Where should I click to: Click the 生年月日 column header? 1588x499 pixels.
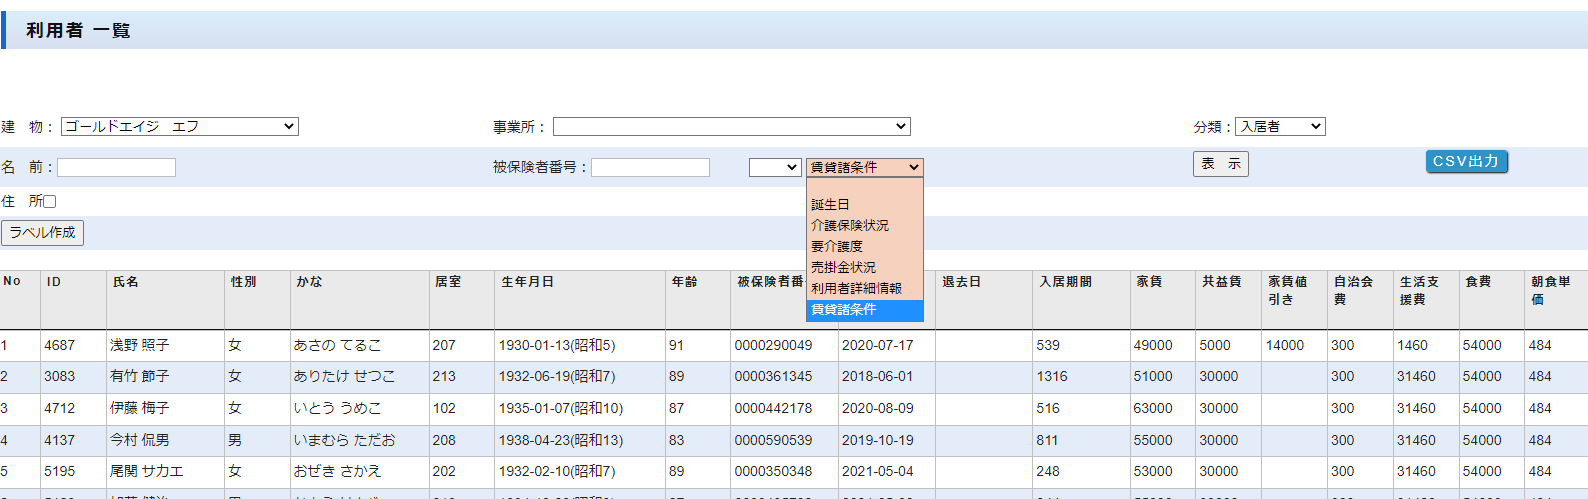(527, 282)
